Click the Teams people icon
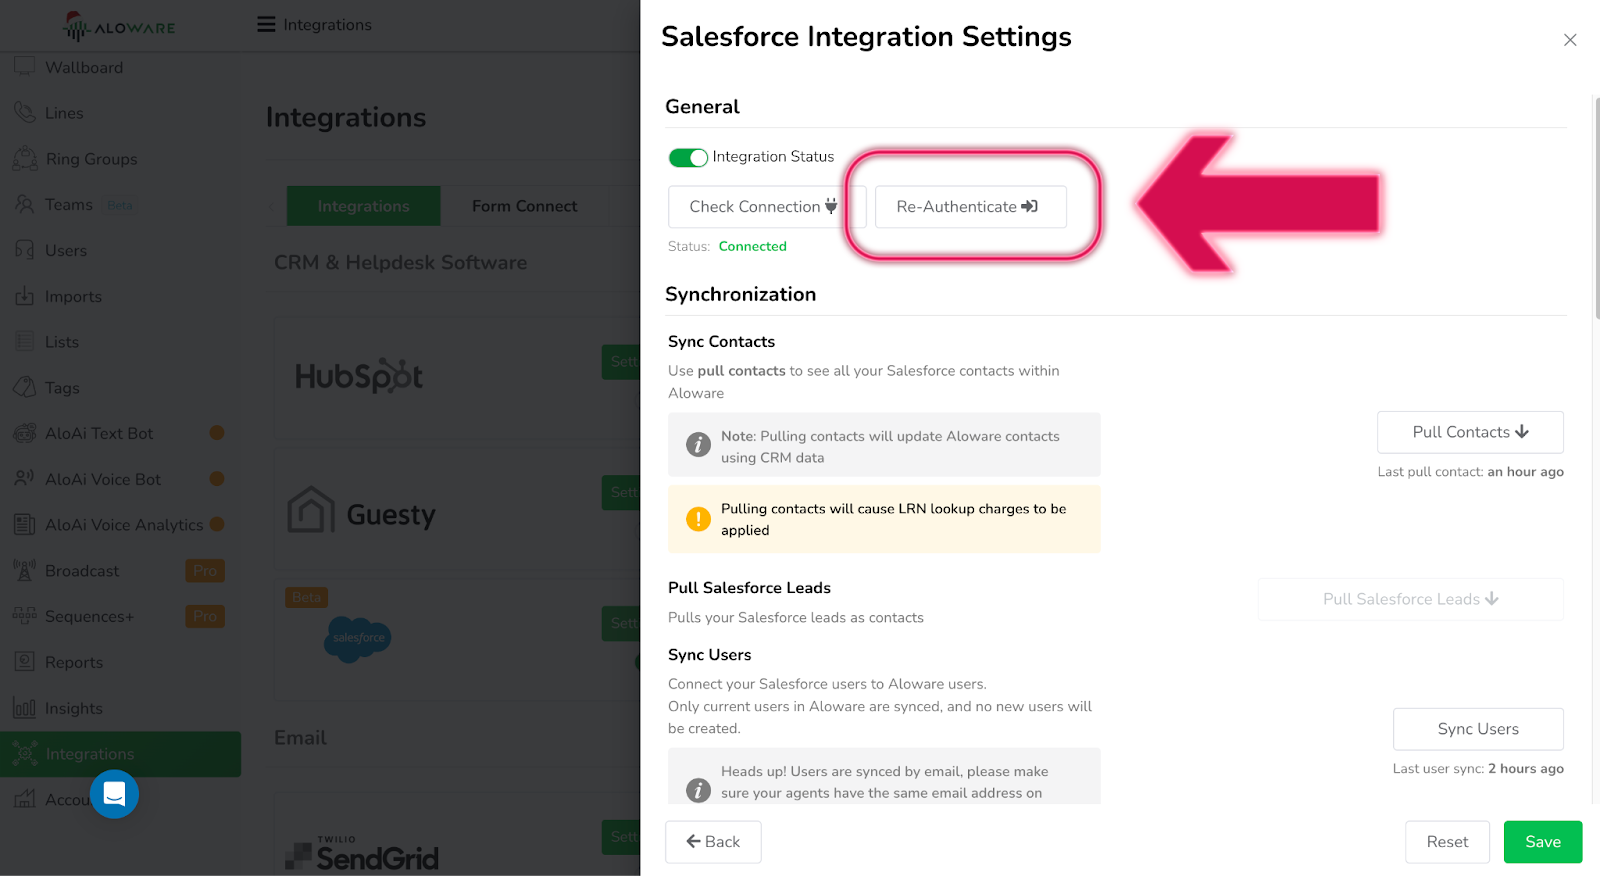The height and width of the screenshot is (876, 1600). [25, 204]
